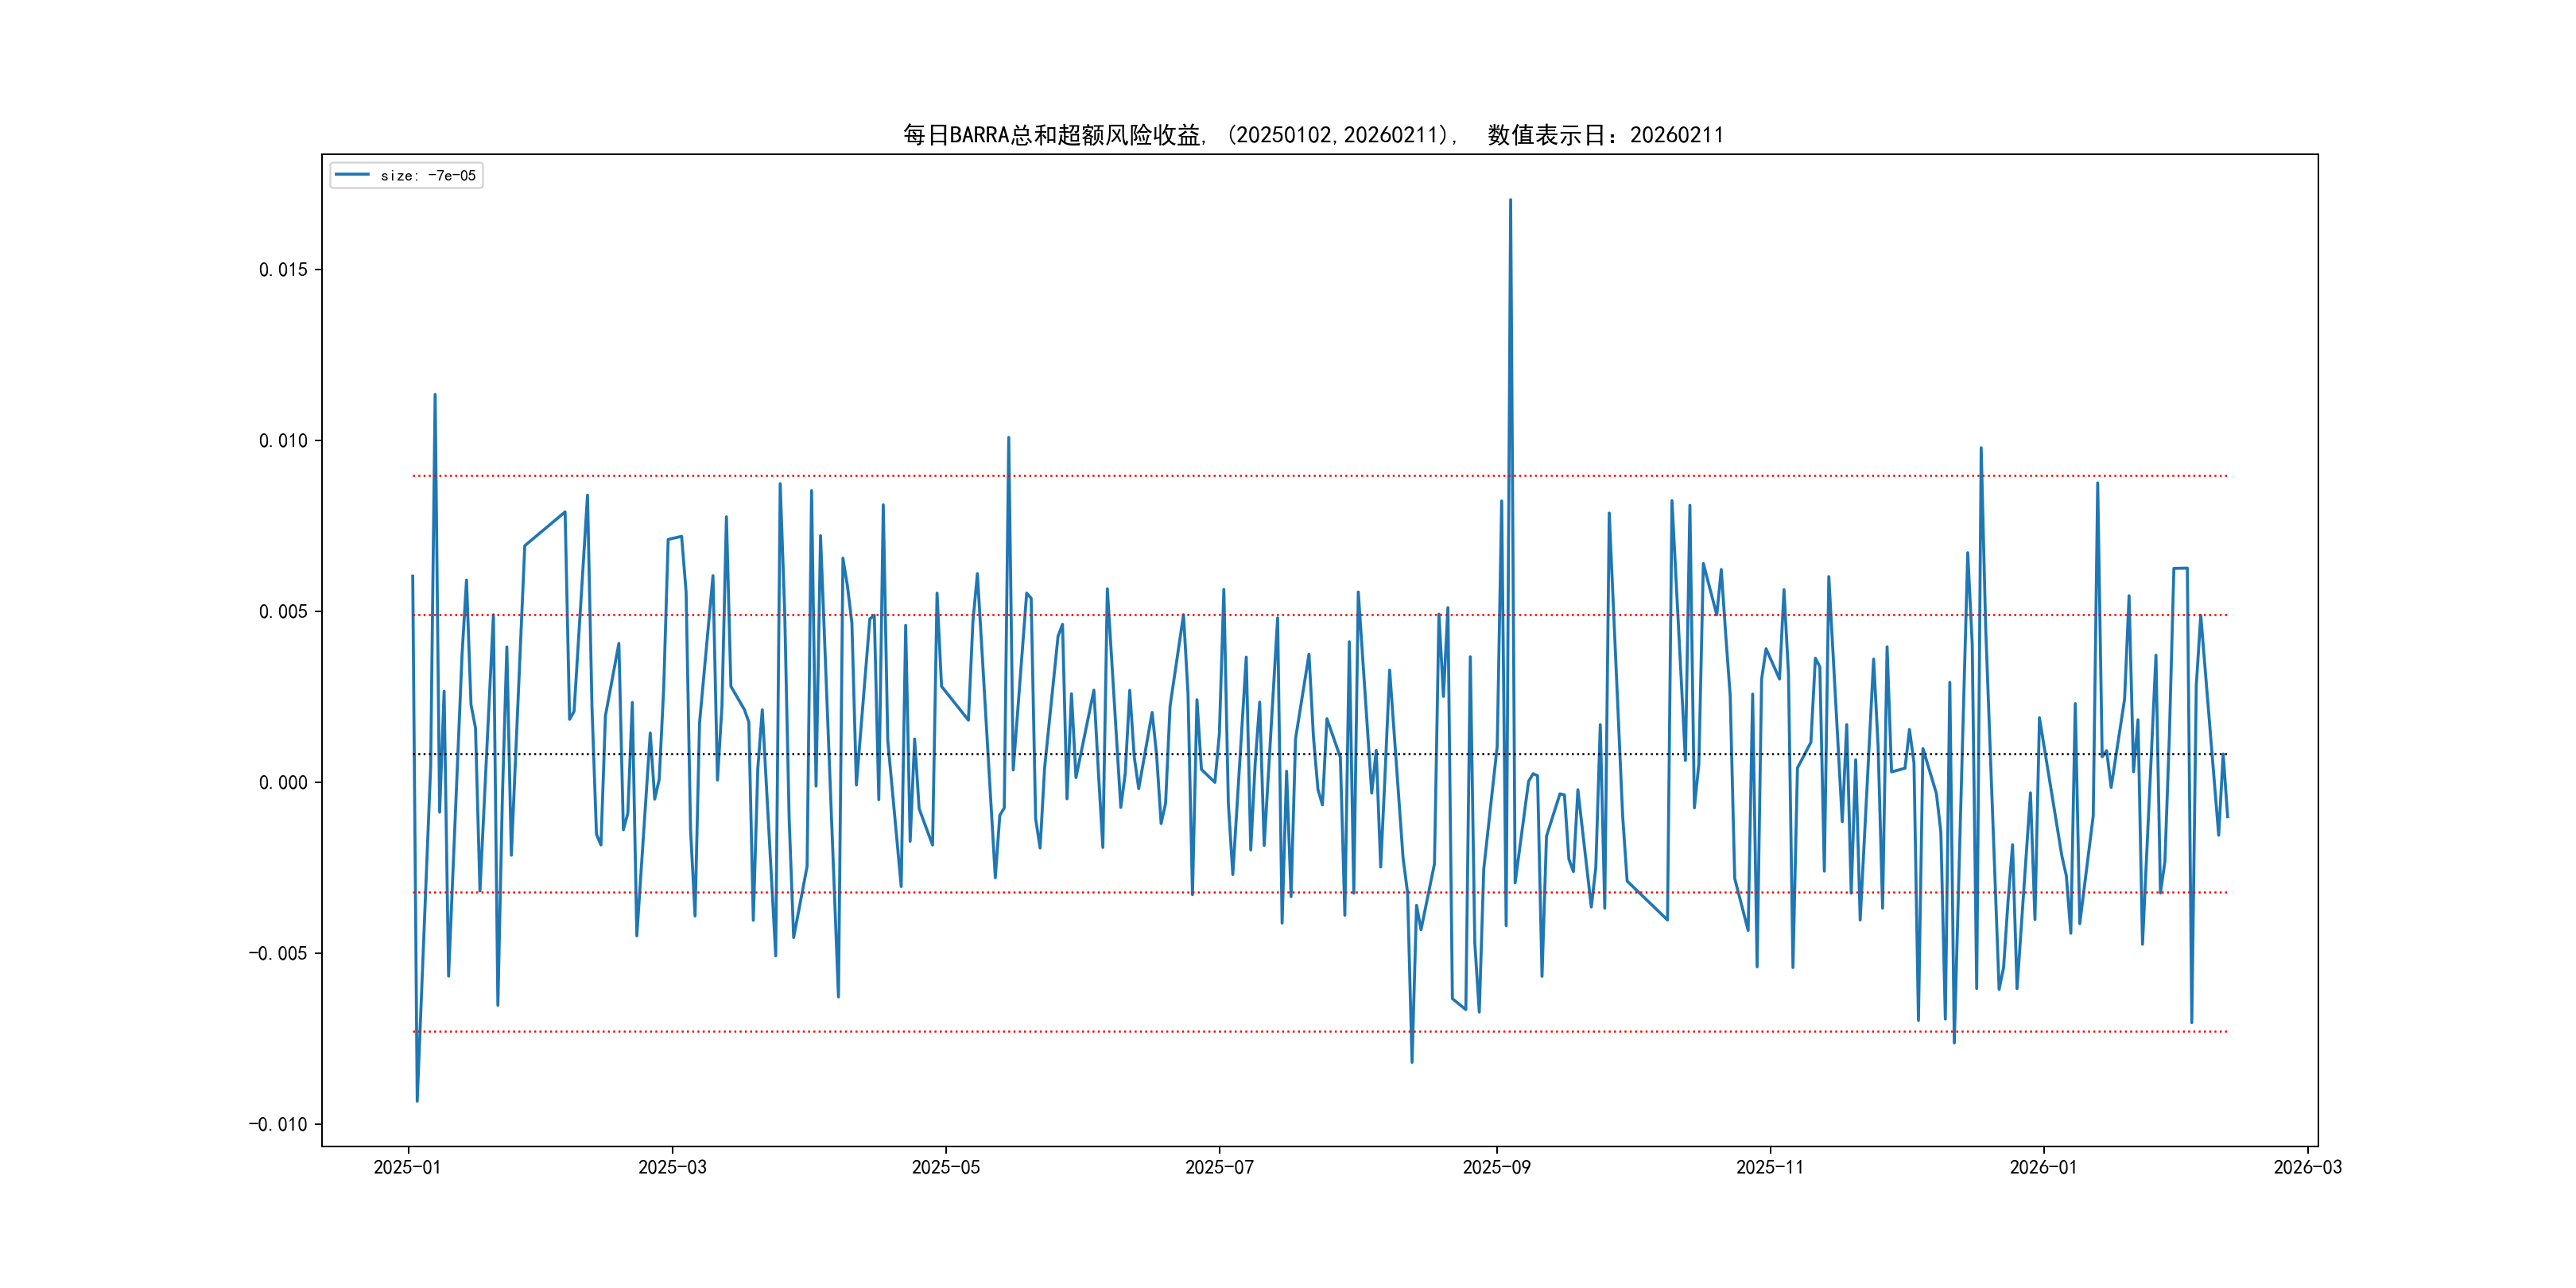Viewport: 2576px width, 1288px height.
Task: Click the 2026-01 x-axis date label
Action: pyautogui.click(x=2043, y=1168)
